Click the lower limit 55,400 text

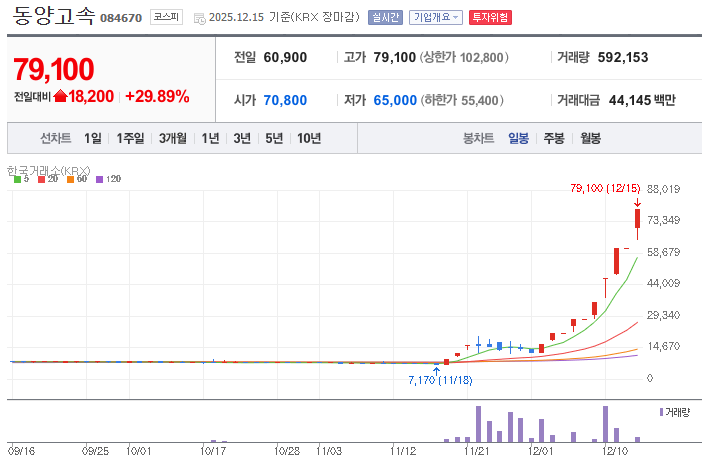click(462, 100)
